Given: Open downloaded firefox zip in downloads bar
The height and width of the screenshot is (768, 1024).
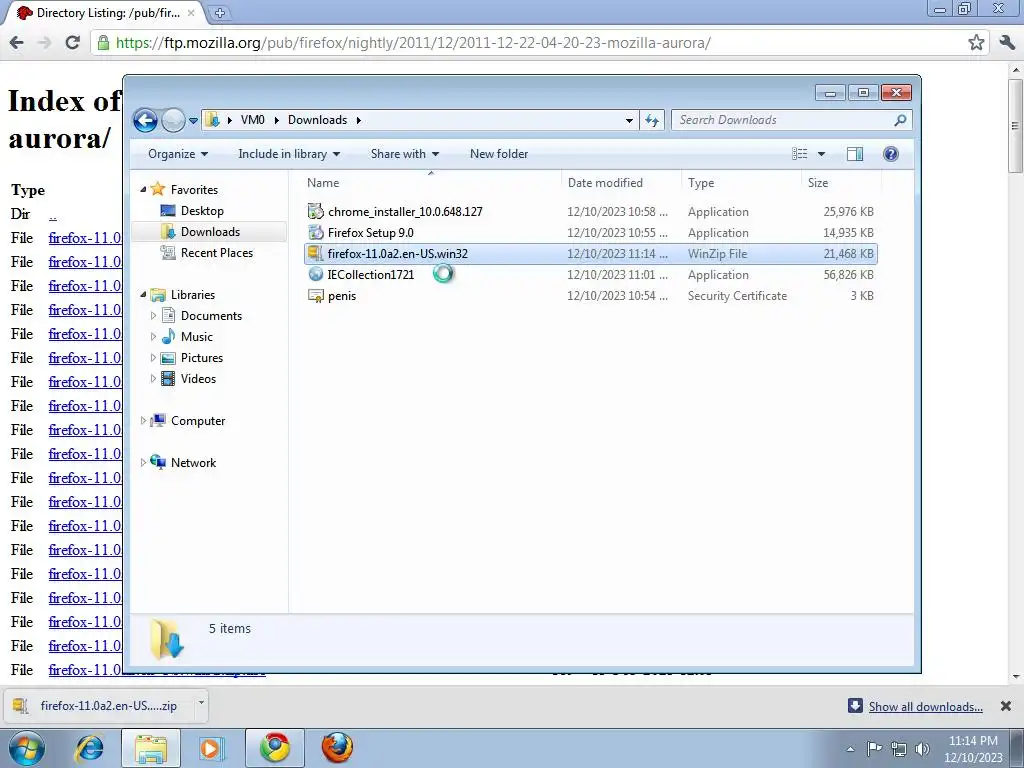Looking at the screenshot, I should pos(98,706).
